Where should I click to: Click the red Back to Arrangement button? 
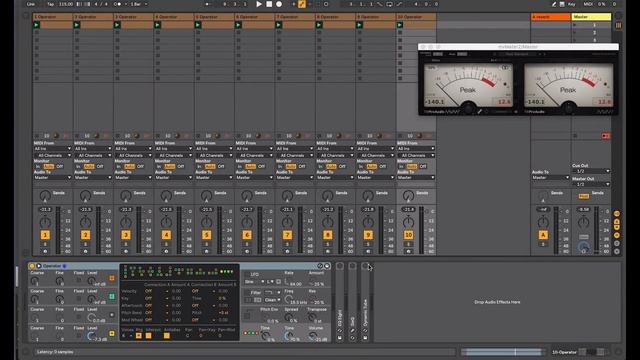[606, 136]
